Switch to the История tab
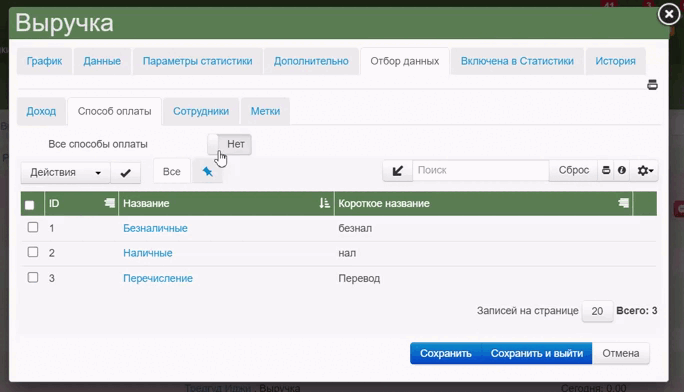 tap(616, 61)
